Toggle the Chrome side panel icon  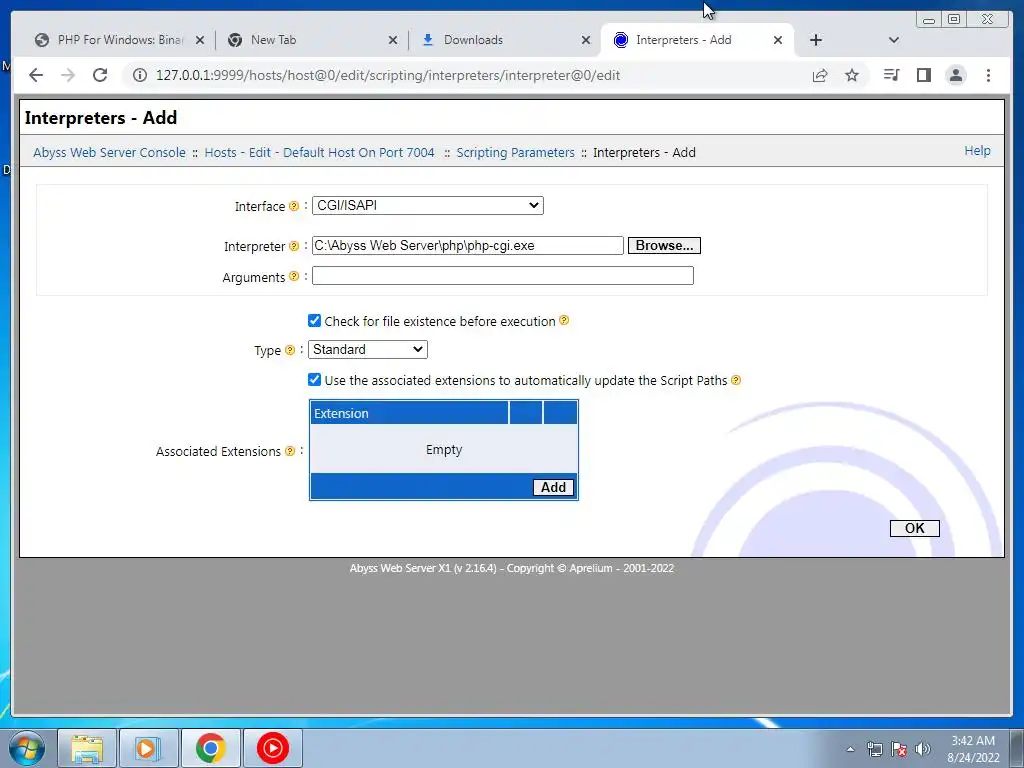923,75
